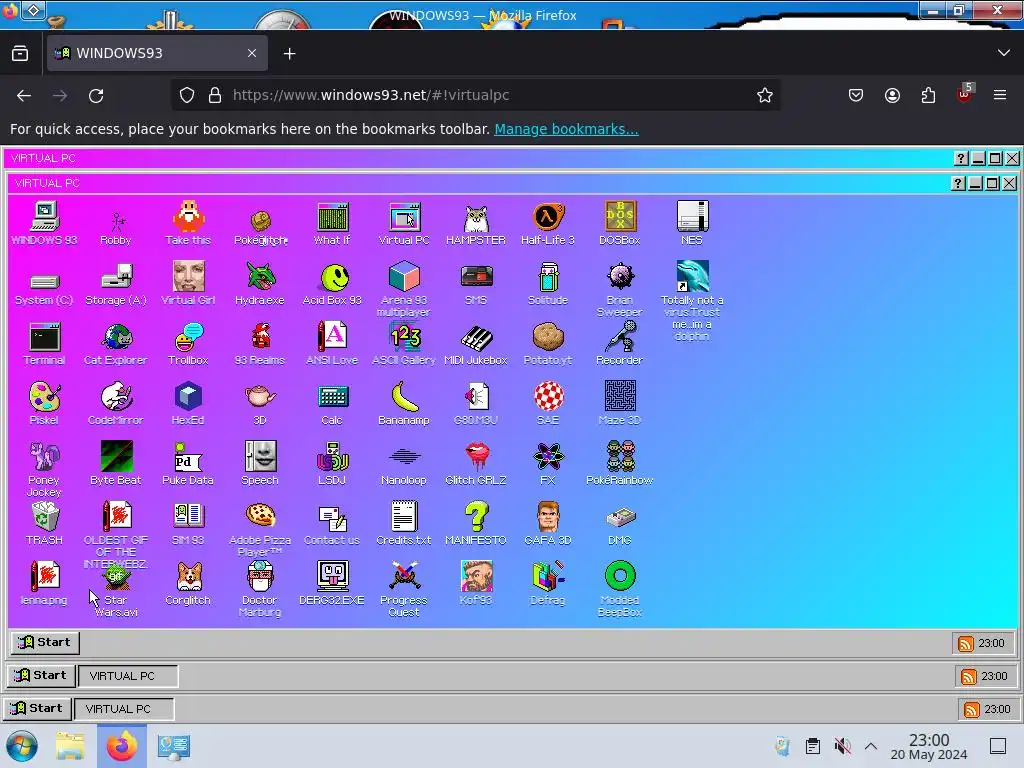Open CodeMirror editor icon

pyautogui.click(x=116, y=404)
